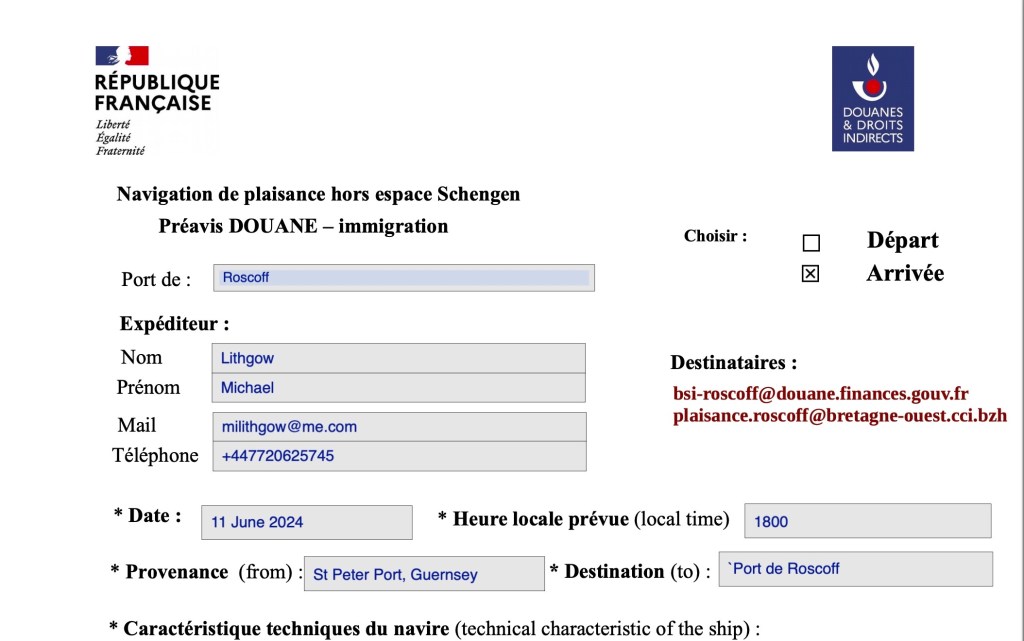This screenshot has height=641, width=1024.
Task: Click the Port de field containing Roscoff
Action: pyautogui.click(x=404, y=278)
